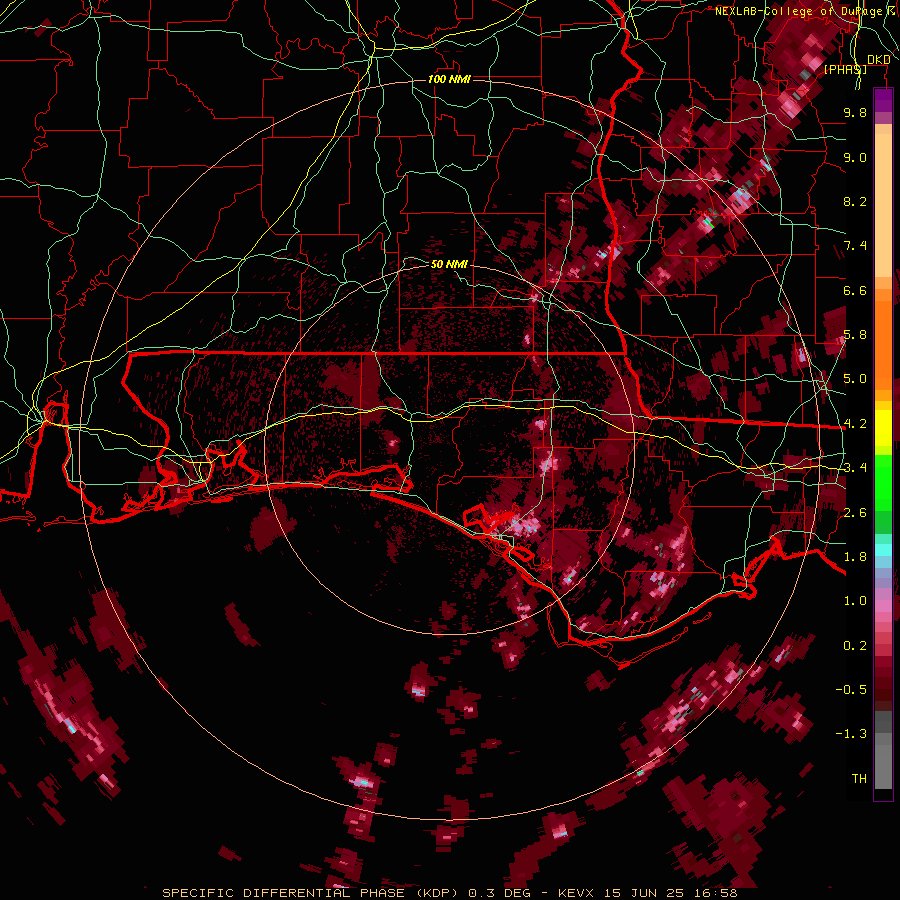Pick the orange segment of the colorbar
Viewport: 900px width, 900px height.
883,344
